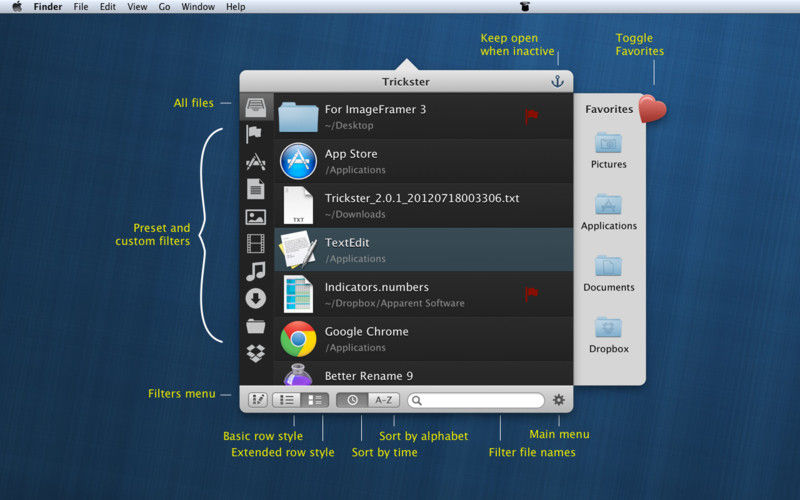The width and height of the screenshot is (800, 500).
Task: Select the All files filter icon
Action: [256, 107]
